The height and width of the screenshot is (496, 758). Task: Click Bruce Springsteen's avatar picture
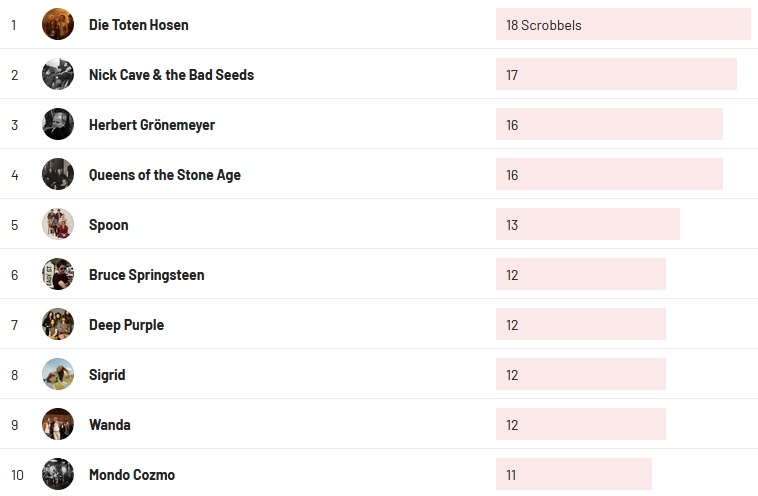[58, 274]
